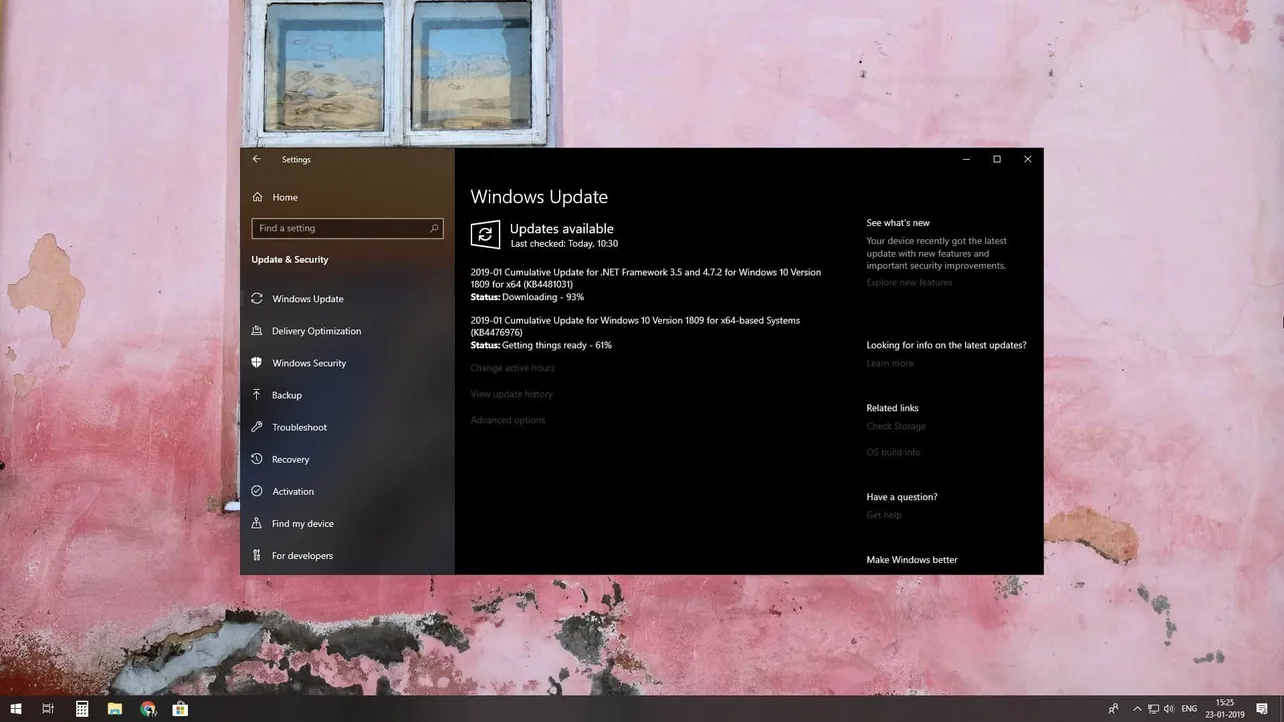The width and height of the screenshot is (1284, 722).
Task: Open View update history
Action: (x=511, y=394)
